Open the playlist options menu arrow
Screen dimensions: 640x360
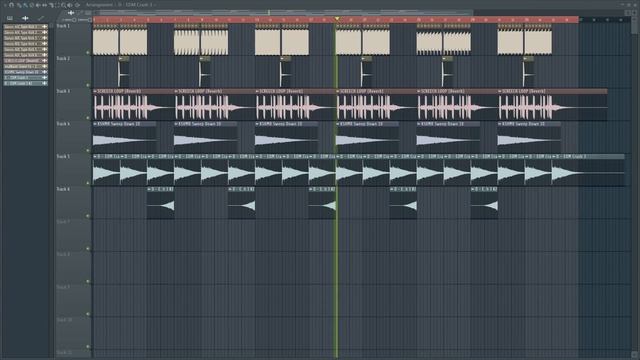tap(4, 5)
